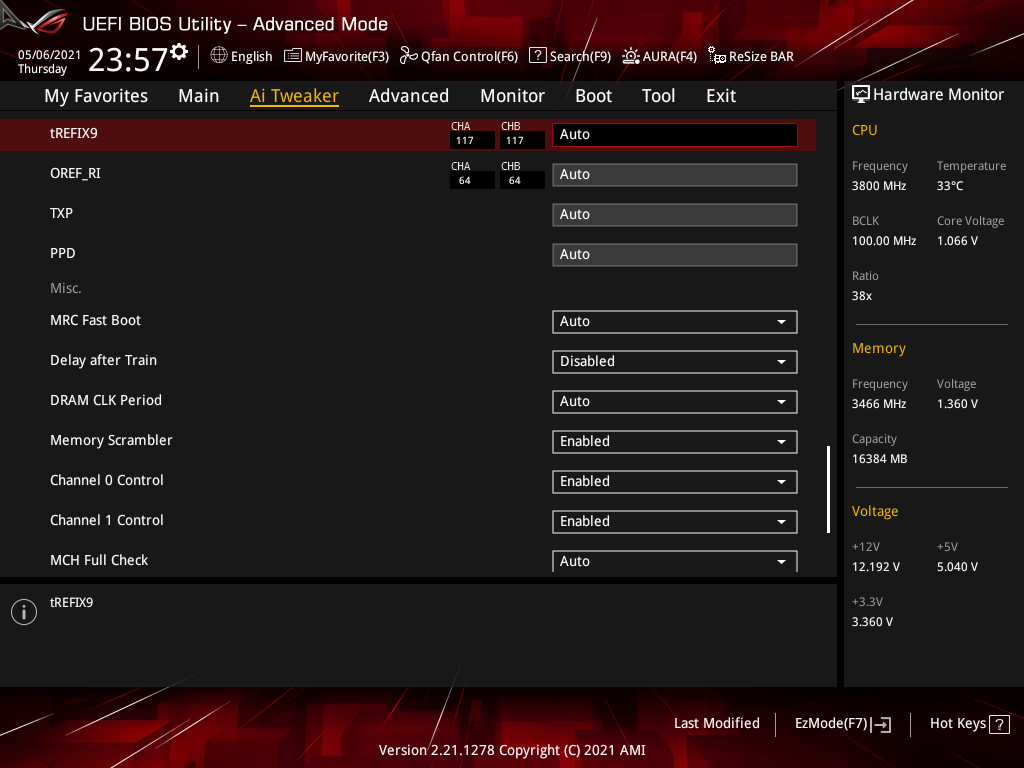Click tREFIX9 CHB value 117

pos(522,140)
